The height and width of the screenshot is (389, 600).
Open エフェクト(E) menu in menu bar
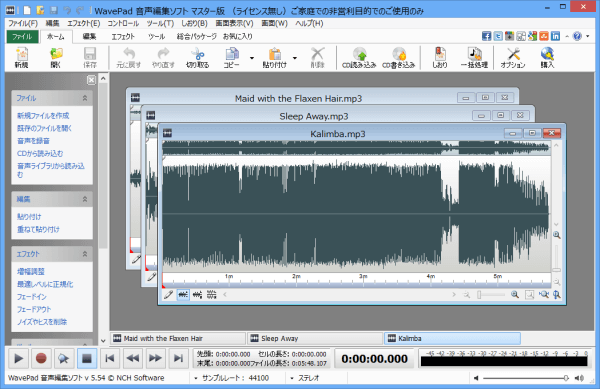tap(83, 23)
